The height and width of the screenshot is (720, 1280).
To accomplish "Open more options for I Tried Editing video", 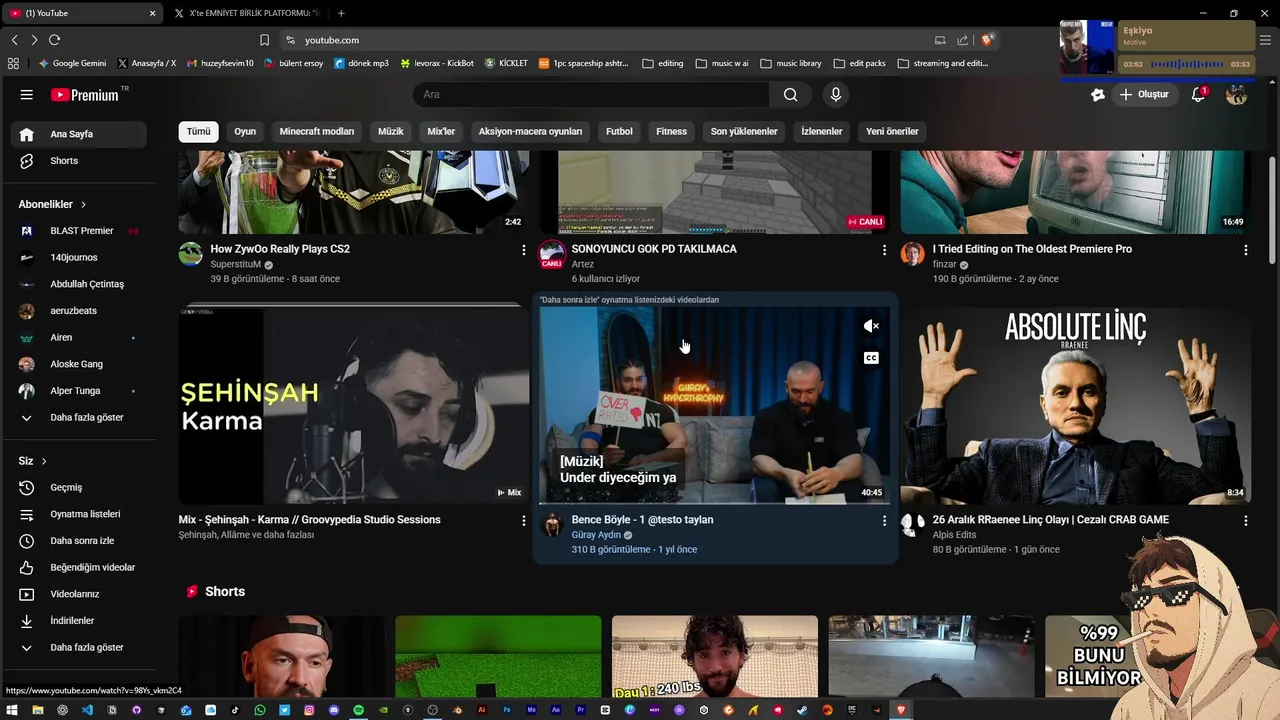I will tap(1245, 250).
